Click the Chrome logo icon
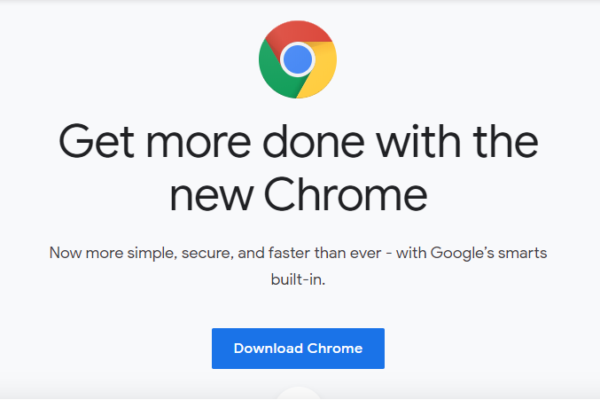 point(298,59)
